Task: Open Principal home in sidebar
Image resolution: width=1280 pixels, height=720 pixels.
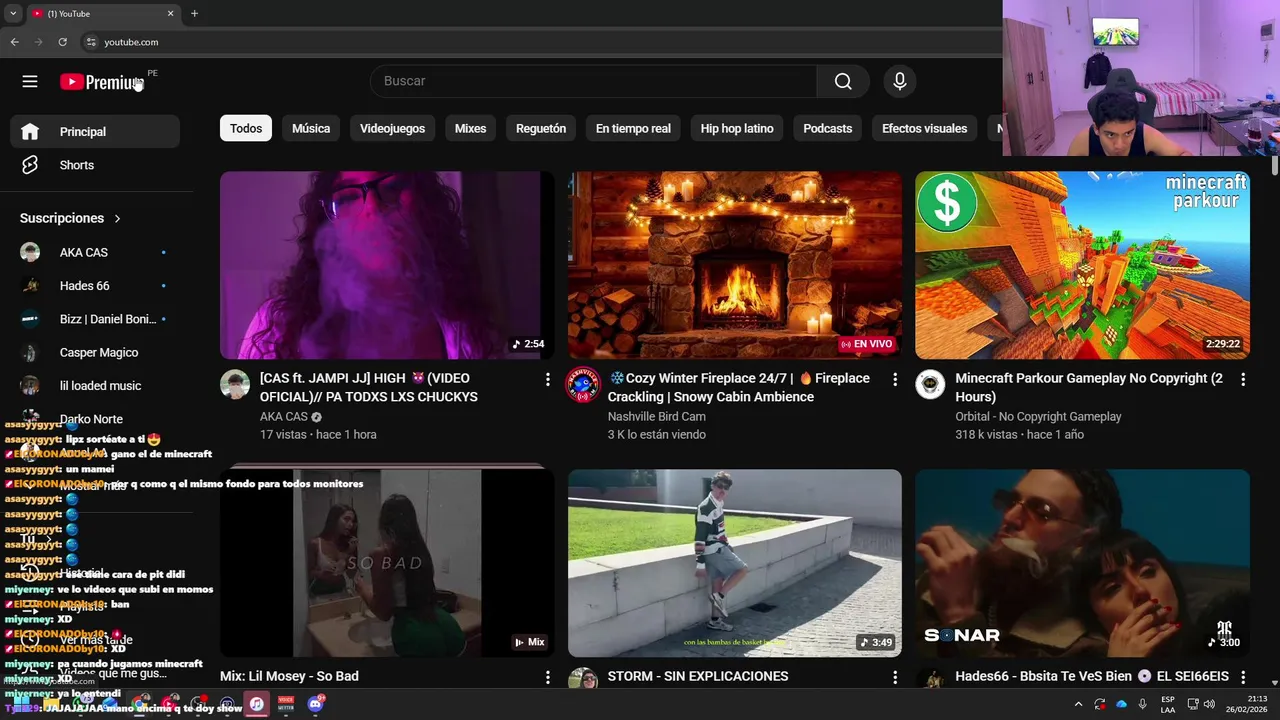Action: [95, 131]
